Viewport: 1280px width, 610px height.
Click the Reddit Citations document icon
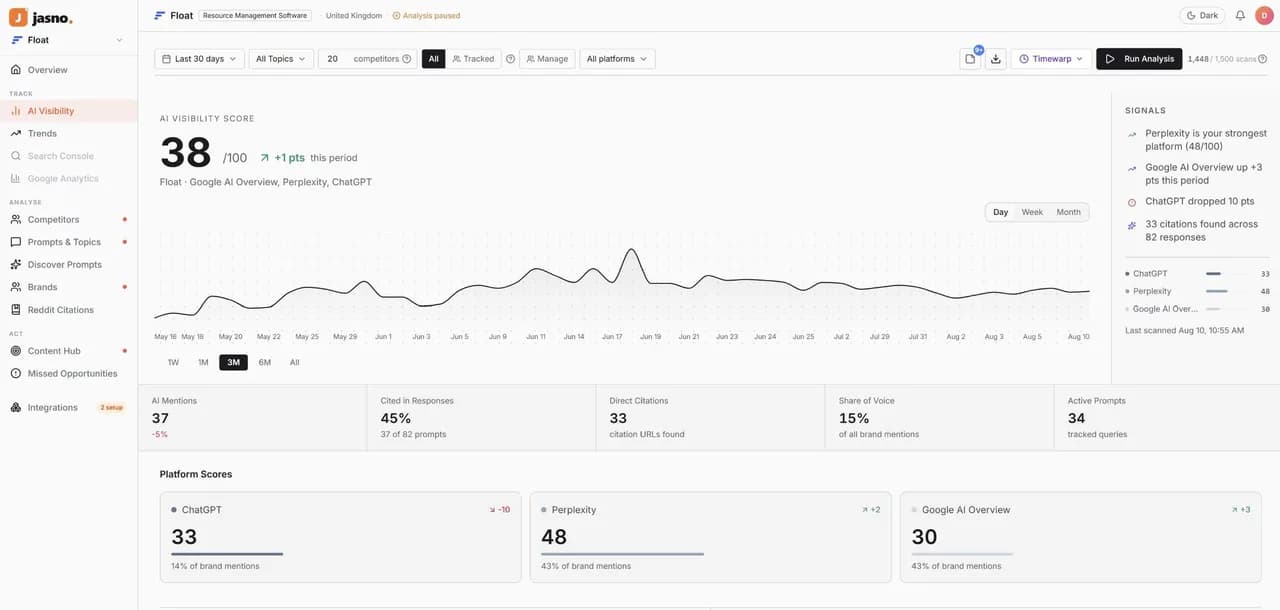tap(16, 310)
